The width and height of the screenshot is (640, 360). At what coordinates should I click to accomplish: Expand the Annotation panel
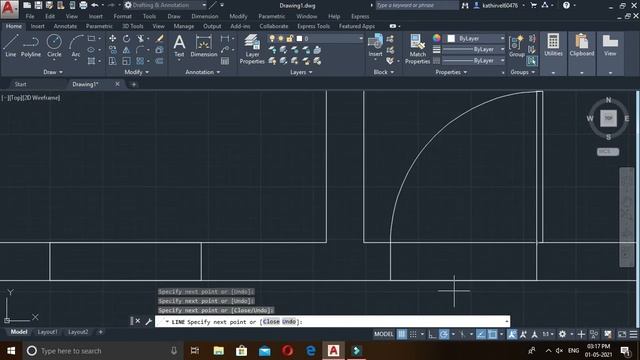point(202,72)
